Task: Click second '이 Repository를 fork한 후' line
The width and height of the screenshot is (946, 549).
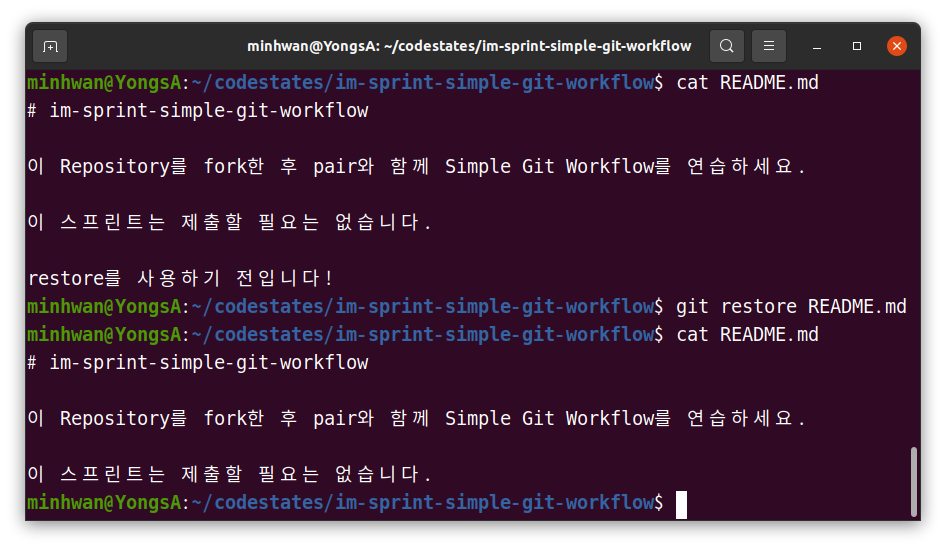Action: tap(416, 418)
